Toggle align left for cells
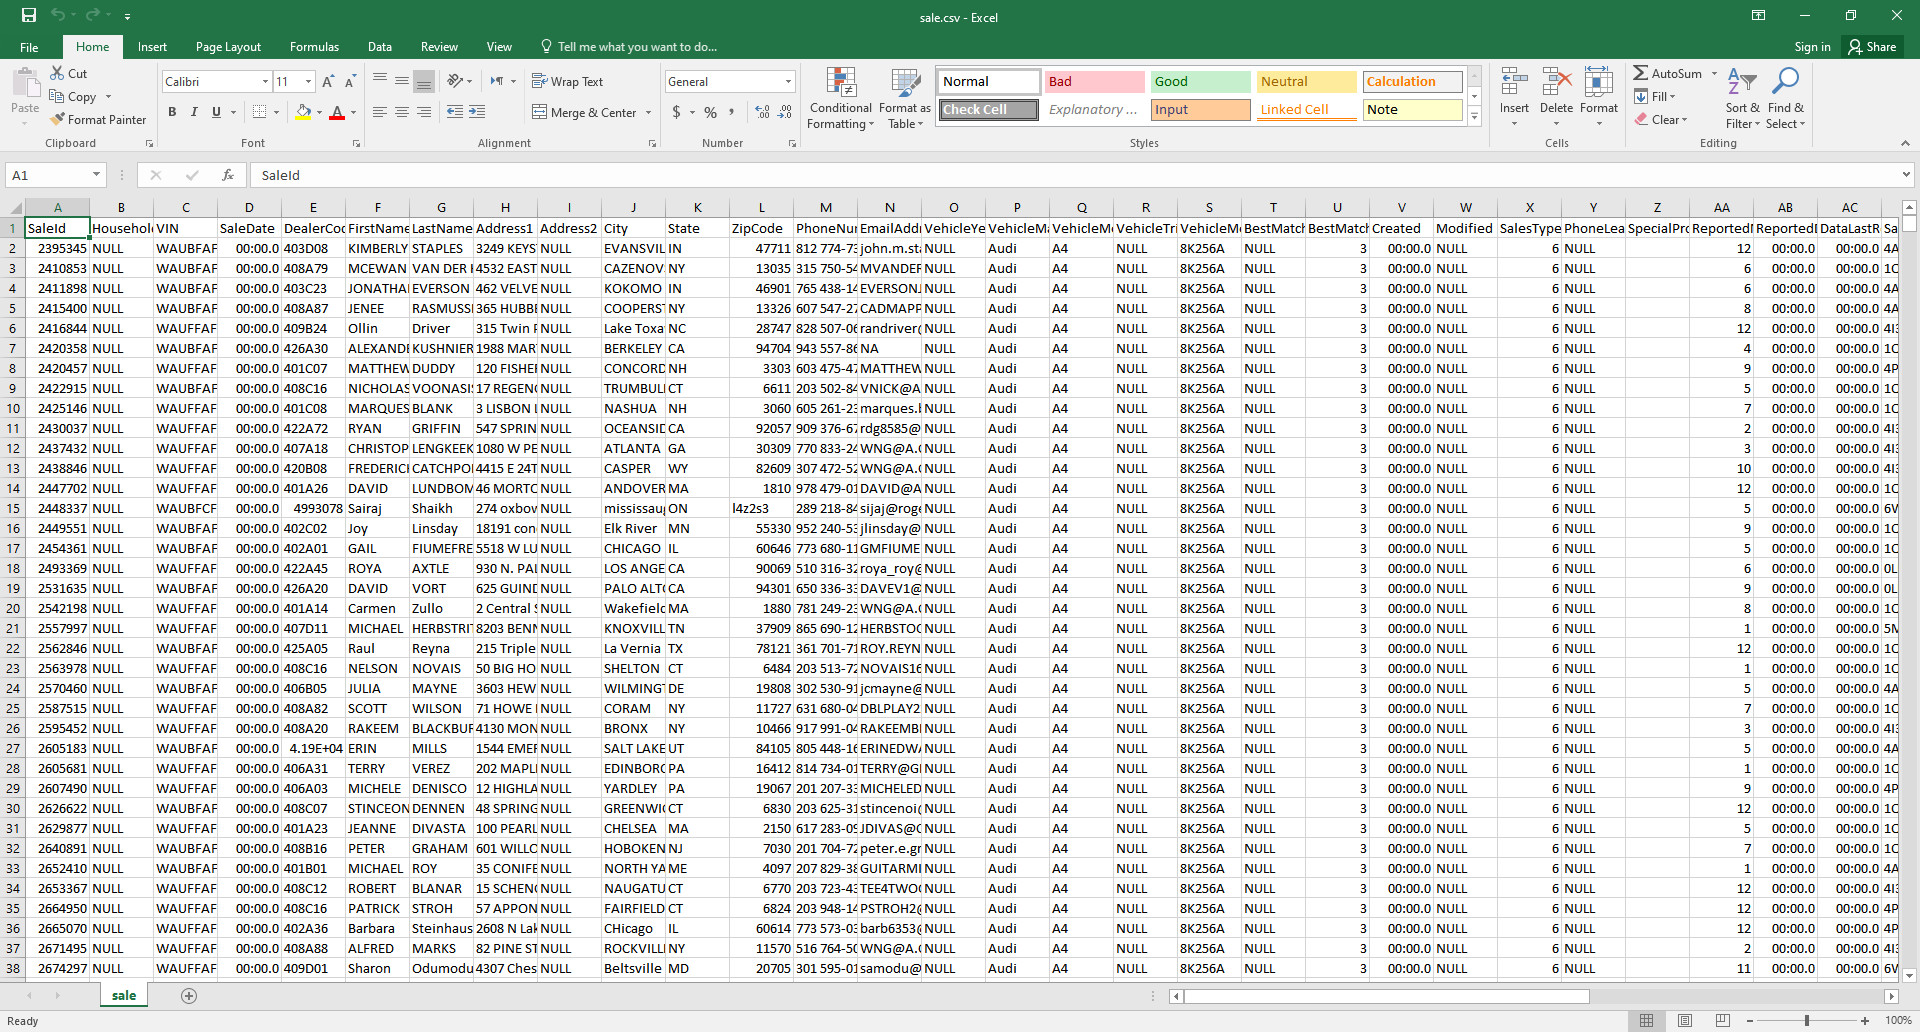The image size is (1920, 1032). [380, 112]
